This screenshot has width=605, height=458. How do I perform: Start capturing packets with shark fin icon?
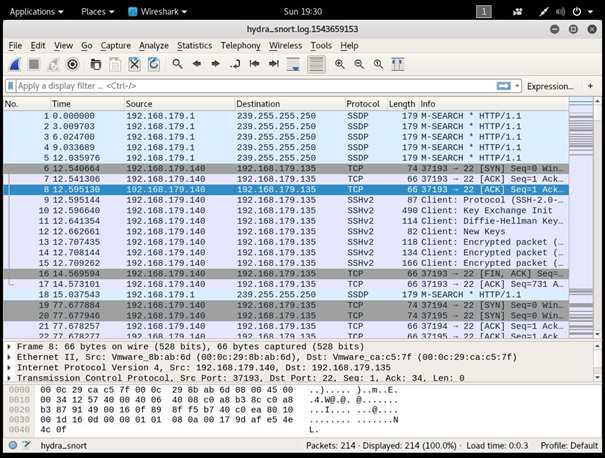pyautogui.click(x=15, y=64)
